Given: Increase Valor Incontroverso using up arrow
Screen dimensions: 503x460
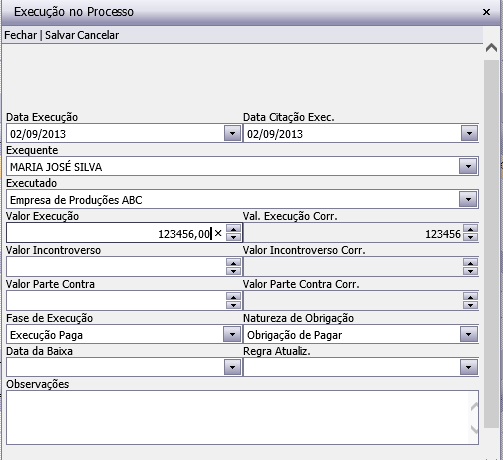Looking at the screenshot, I should coord(233,263).
